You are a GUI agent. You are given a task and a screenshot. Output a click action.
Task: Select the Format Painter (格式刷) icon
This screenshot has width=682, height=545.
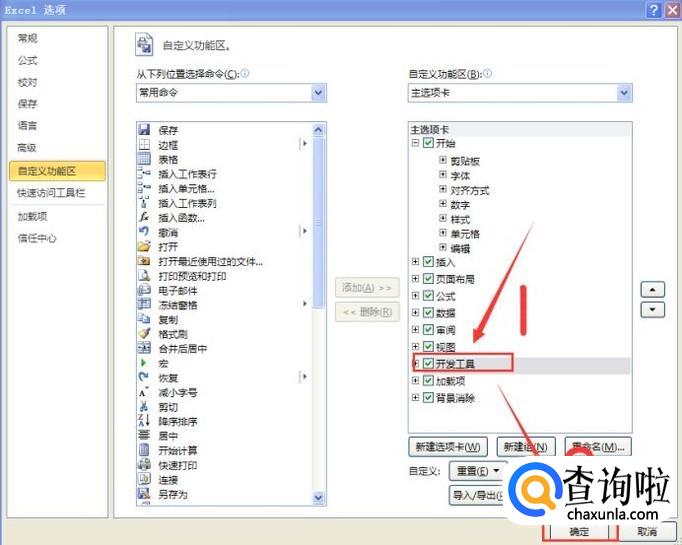pyautogui.click(x=144, y=334)
